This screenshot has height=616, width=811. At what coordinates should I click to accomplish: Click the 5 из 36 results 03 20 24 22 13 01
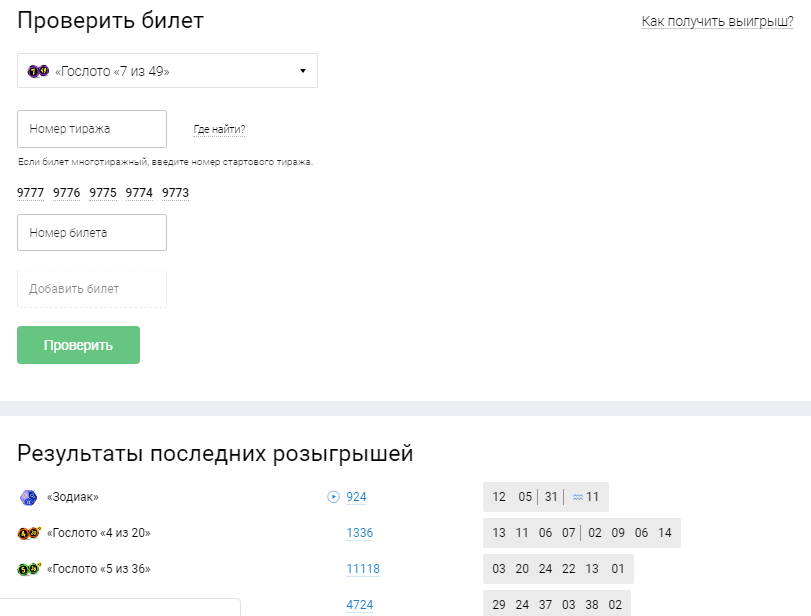[x=558, y=569]
